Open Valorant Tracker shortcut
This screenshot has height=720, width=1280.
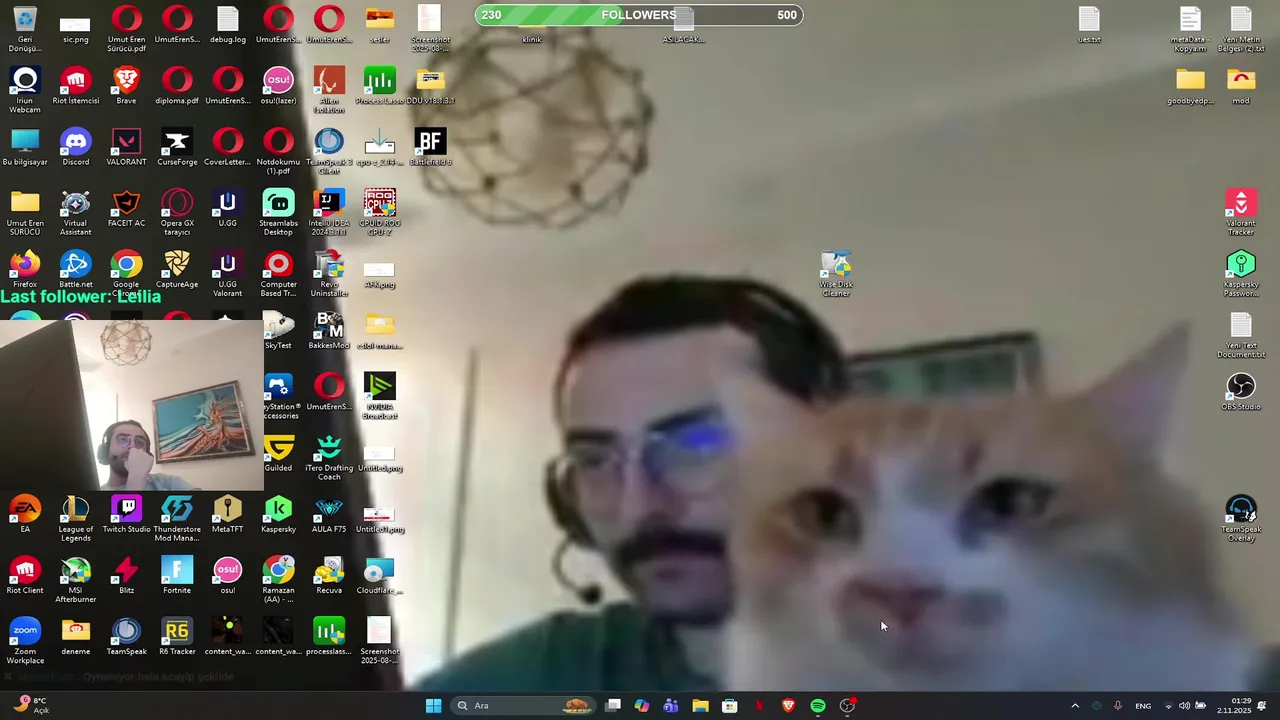pos(1241,213)
